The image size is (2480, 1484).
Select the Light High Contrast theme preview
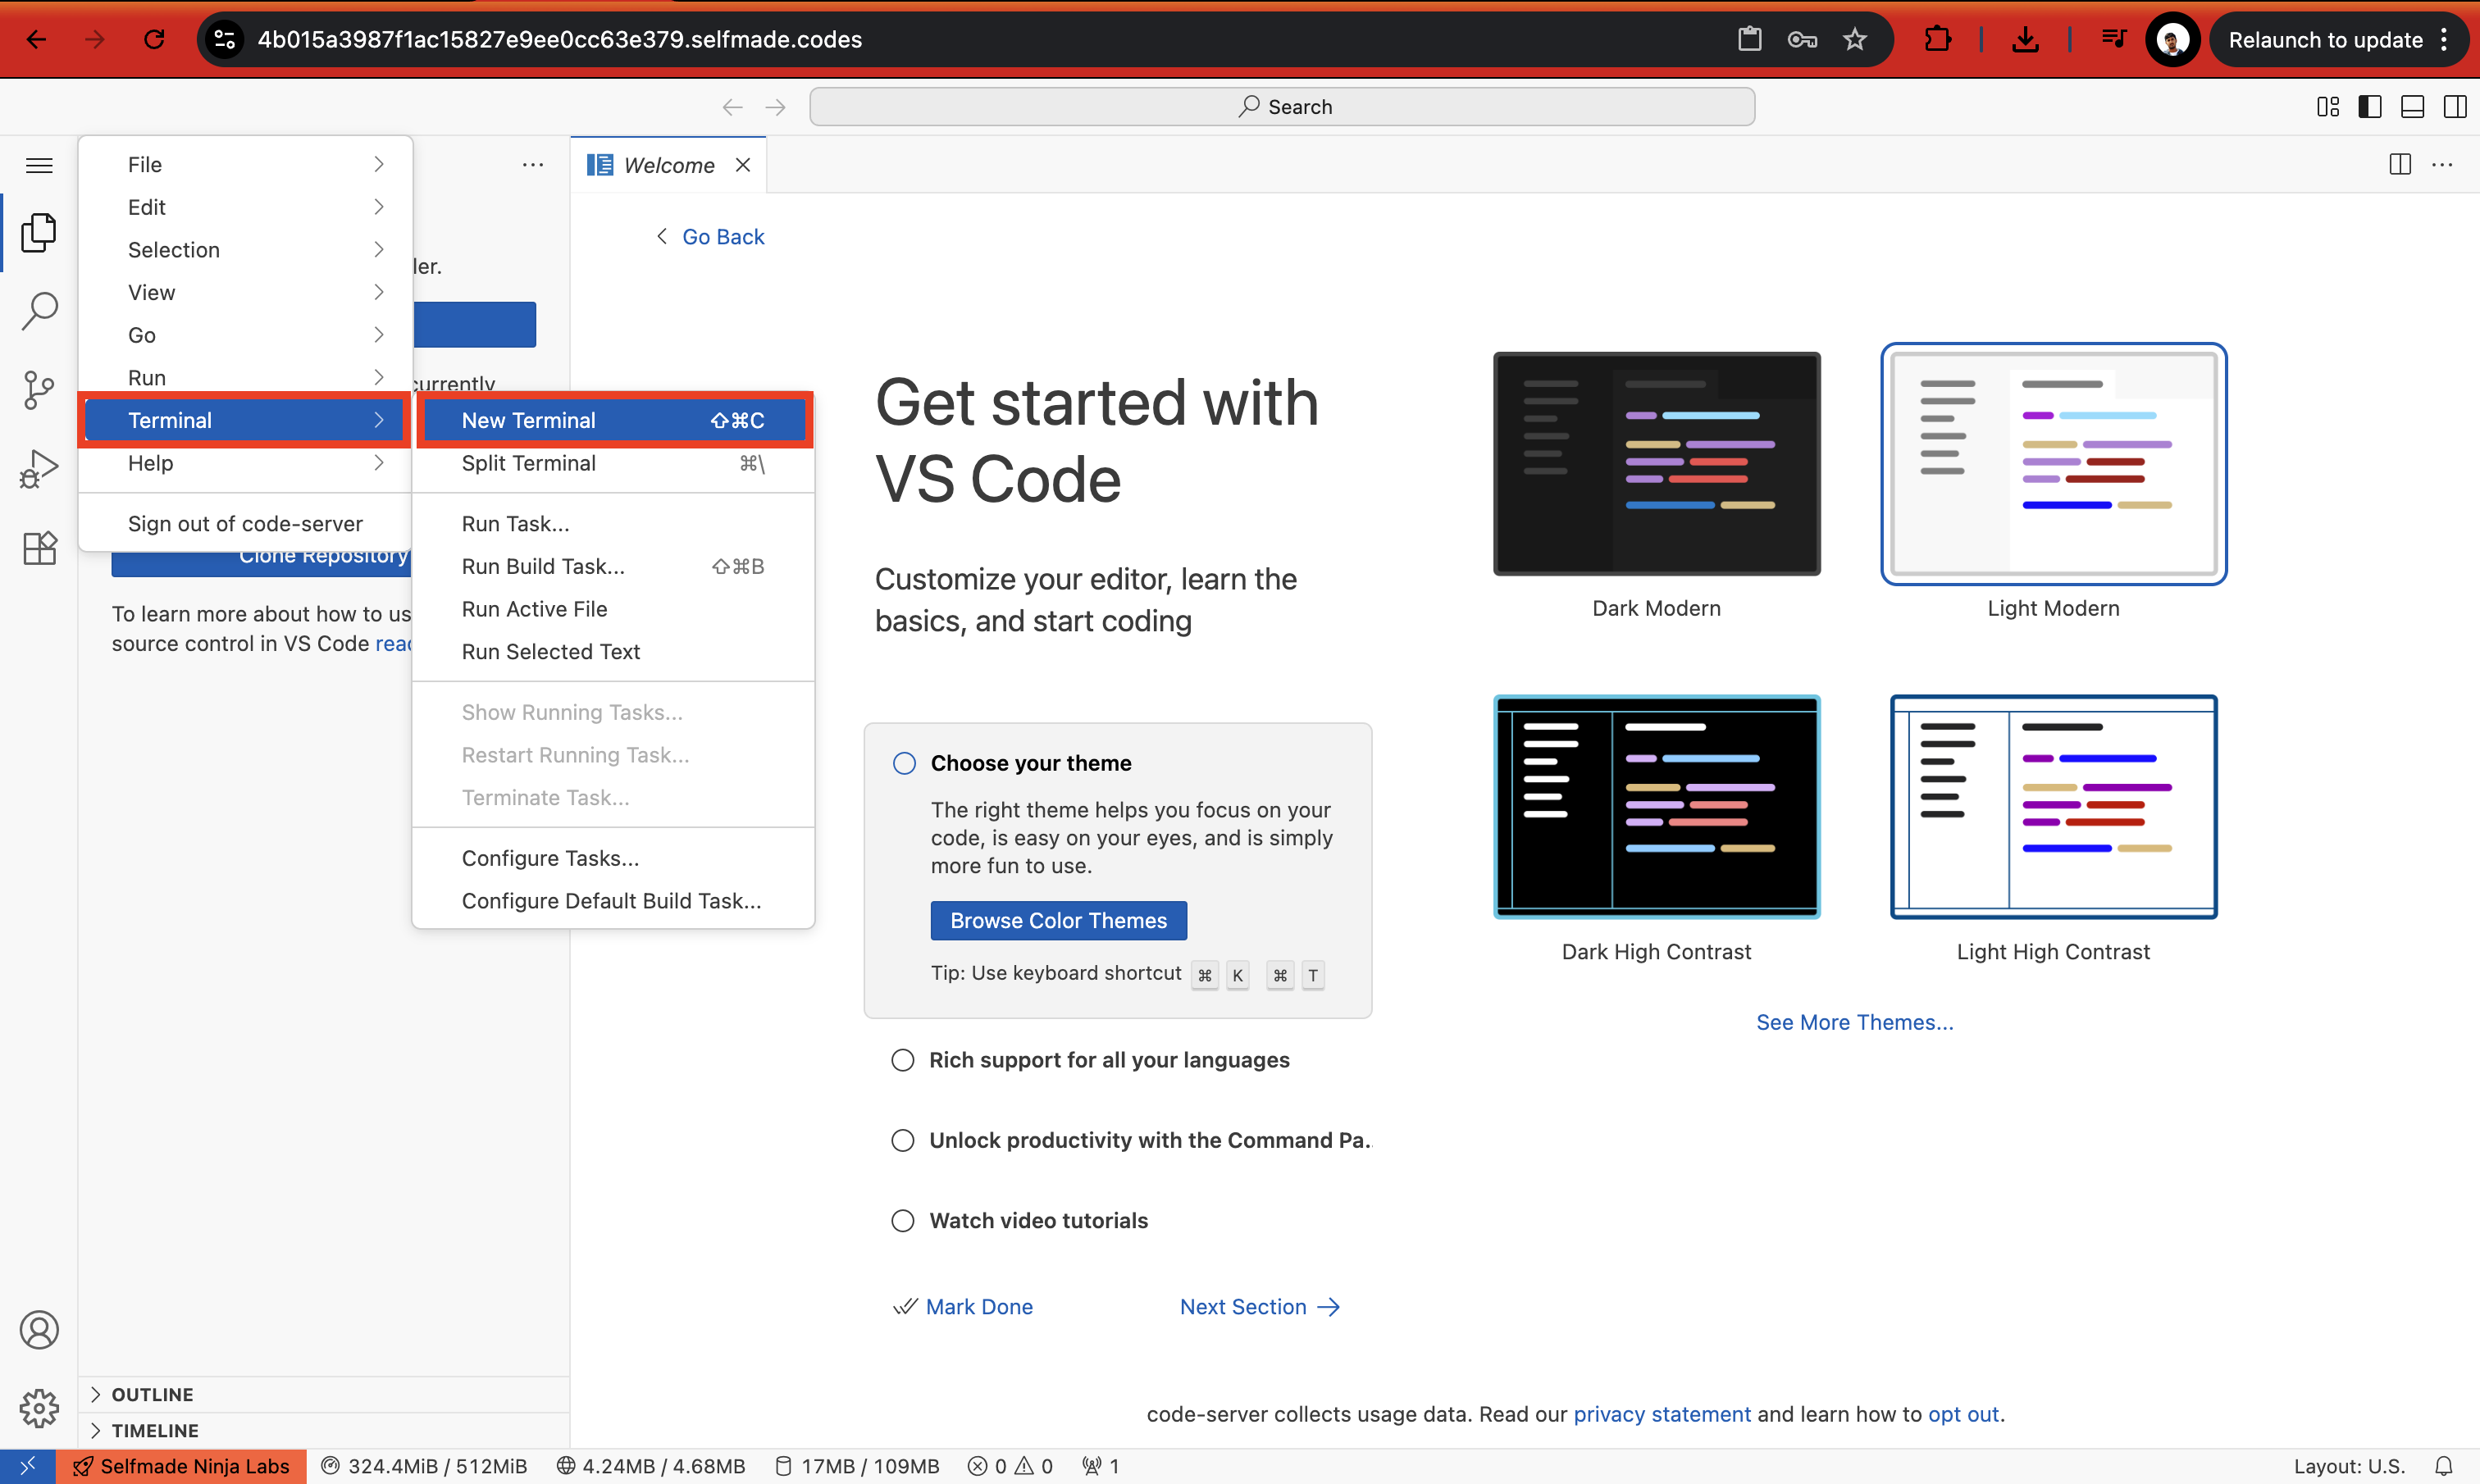pyautogui.click(x=2053, y=807)
